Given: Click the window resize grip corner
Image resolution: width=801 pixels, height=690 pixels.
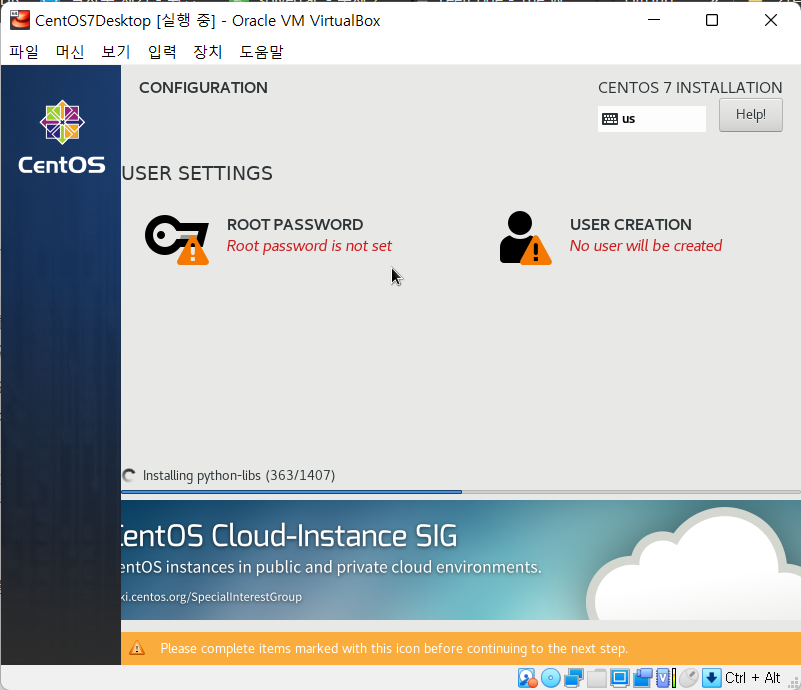Looking at the screenshot, I should click(x=793, y=682).
